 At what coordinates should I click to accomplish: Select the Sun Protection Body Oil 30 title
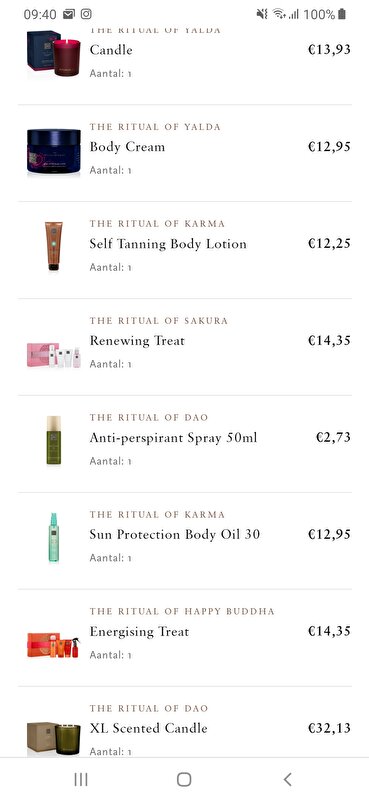coord(175,535)
